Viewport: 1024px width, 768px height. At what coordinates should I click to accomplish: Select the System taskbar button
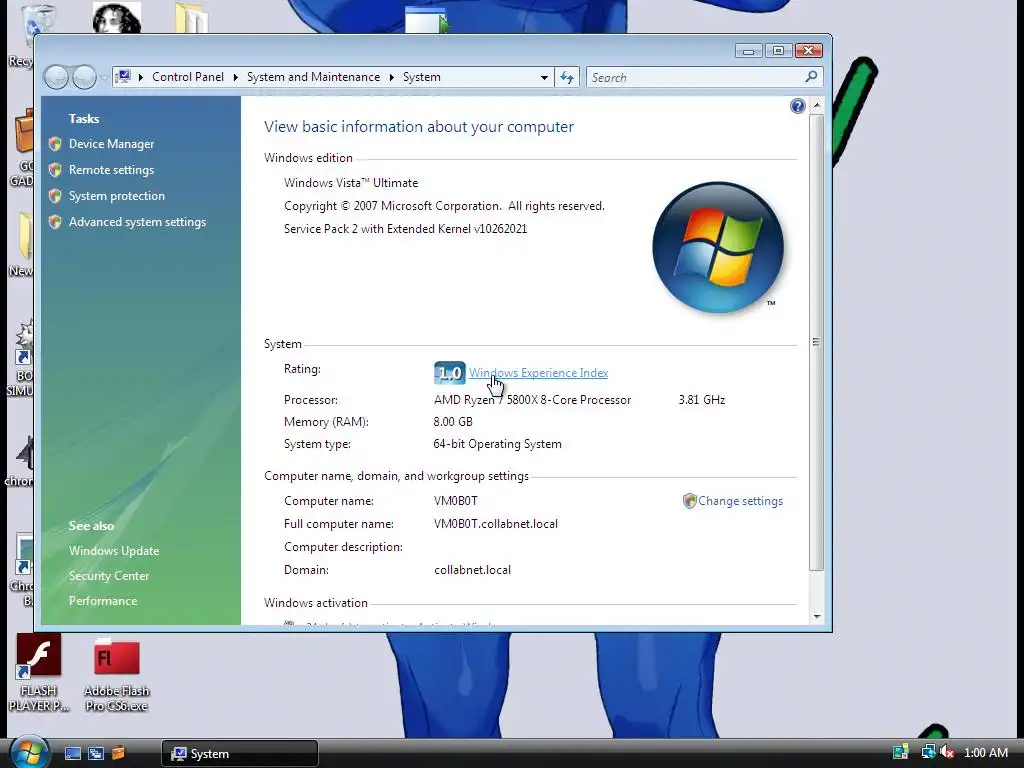(x=240, y=754)
